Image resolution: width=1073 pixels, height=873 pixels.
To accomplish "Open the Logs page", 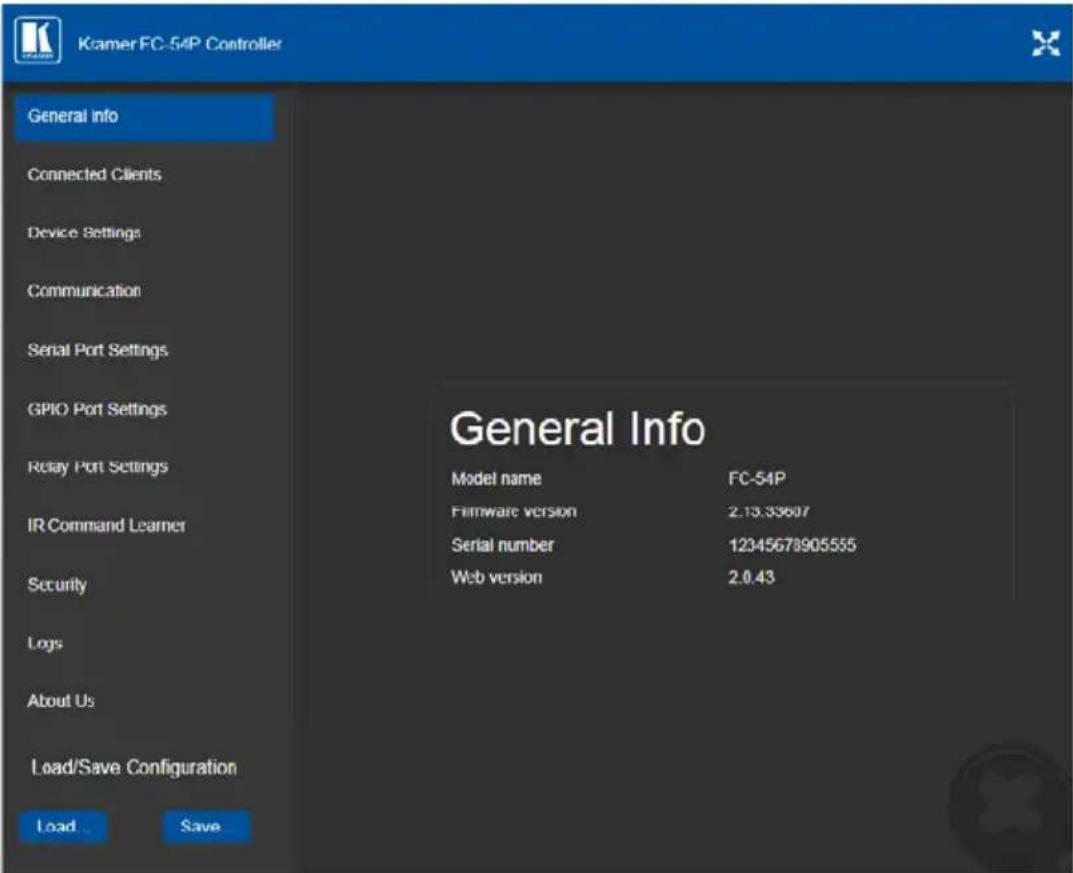I will tap(45, 643).
